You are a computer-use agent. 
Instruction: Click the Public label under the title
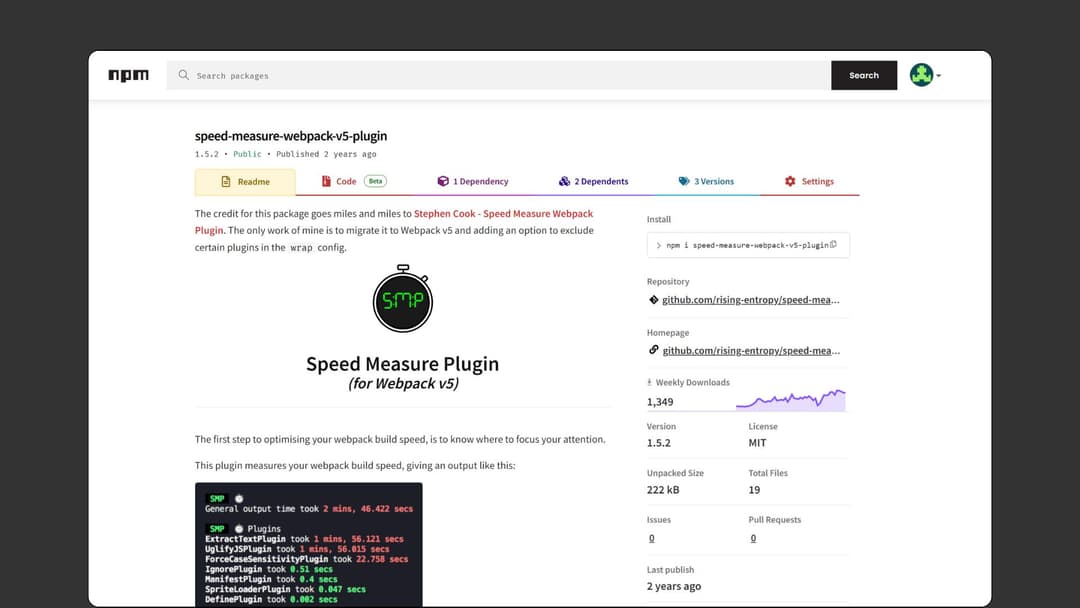pos(247,154)
